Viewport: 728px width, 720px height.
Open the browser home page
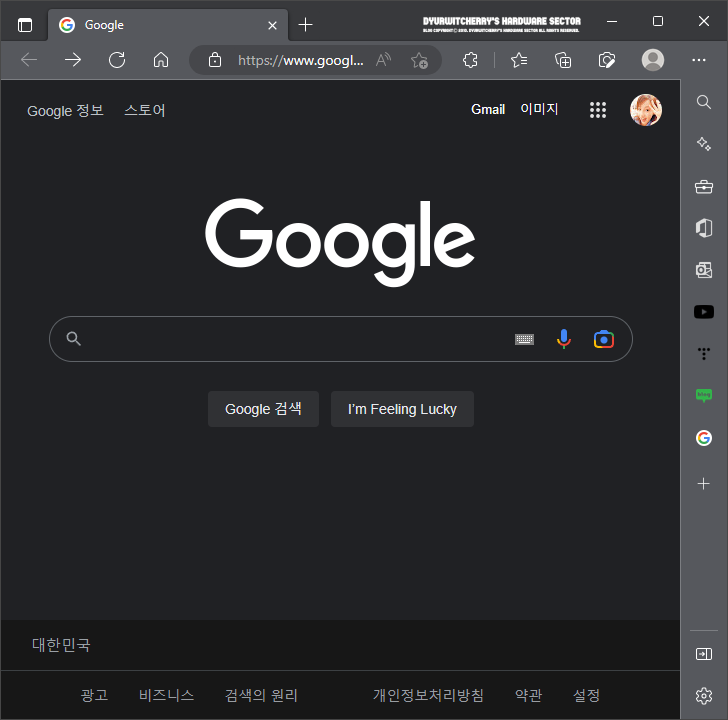point(161,60)
